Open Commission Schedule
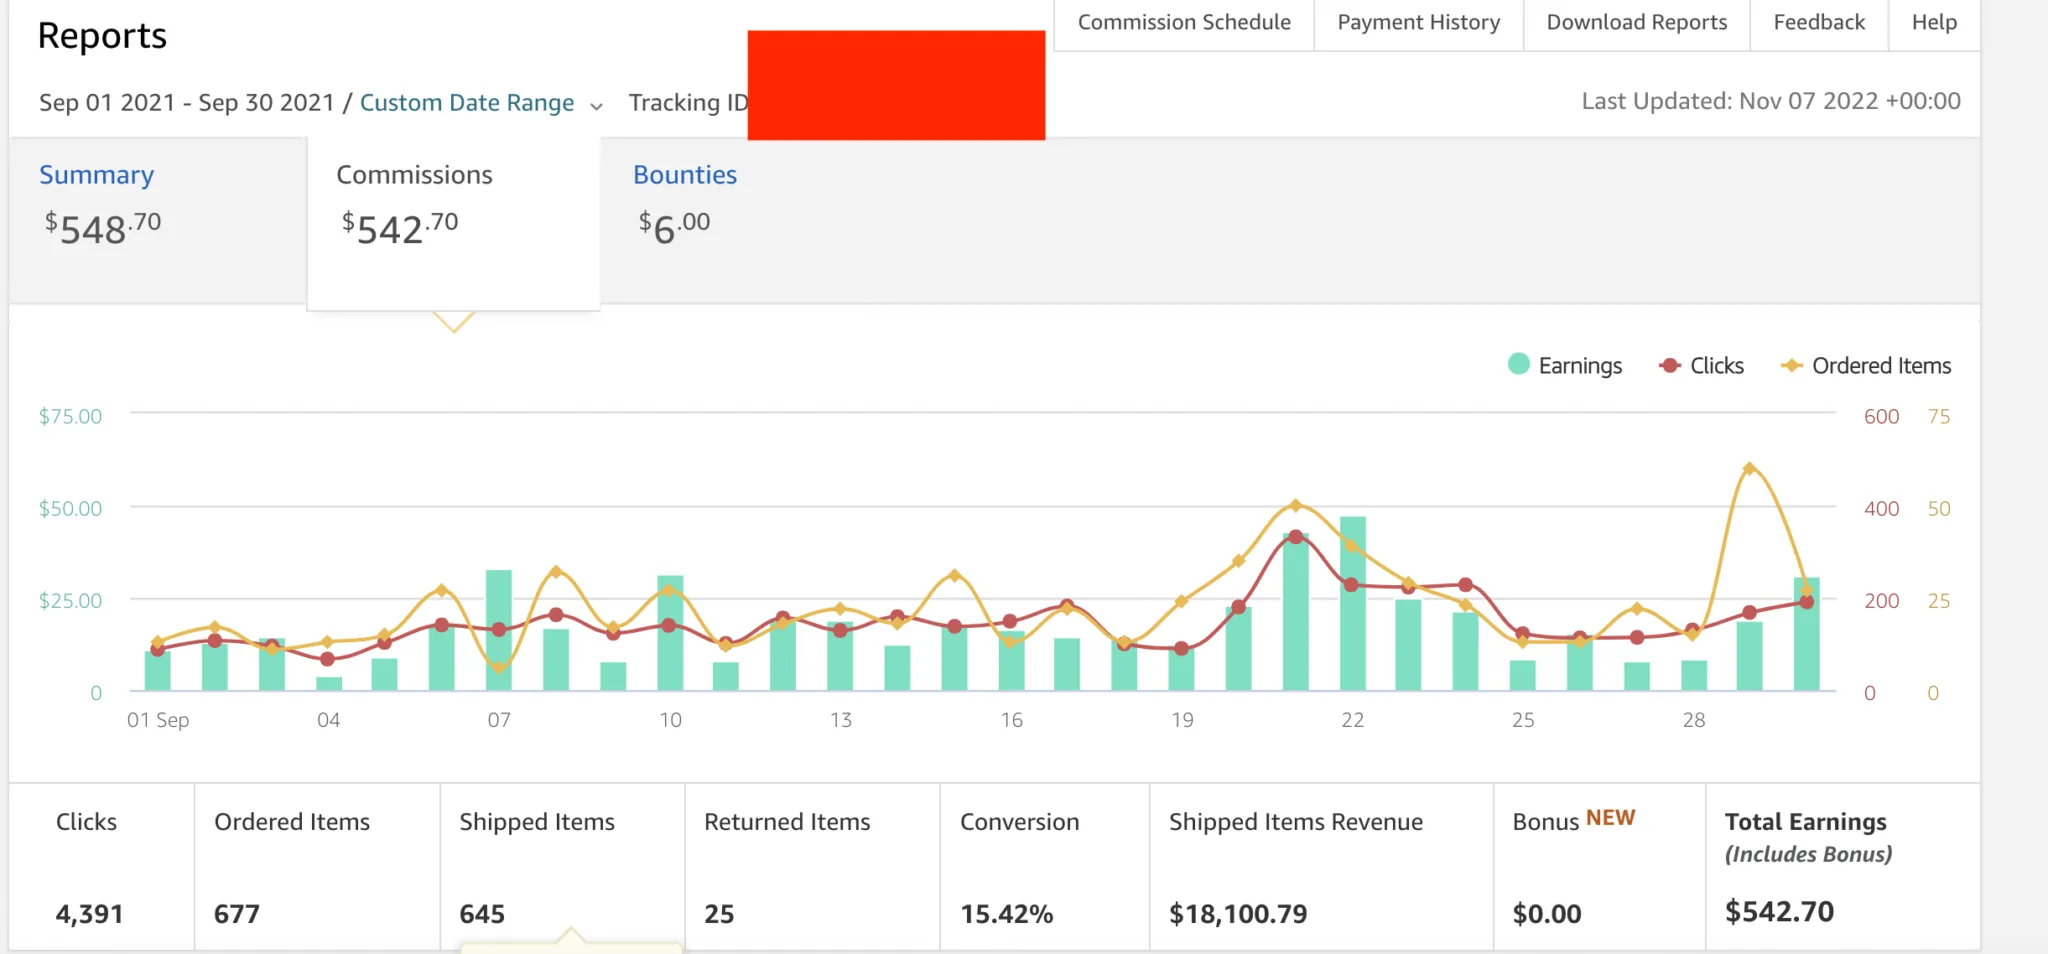This screenshot has width=2048, height=954. [x=1184, y=23]
